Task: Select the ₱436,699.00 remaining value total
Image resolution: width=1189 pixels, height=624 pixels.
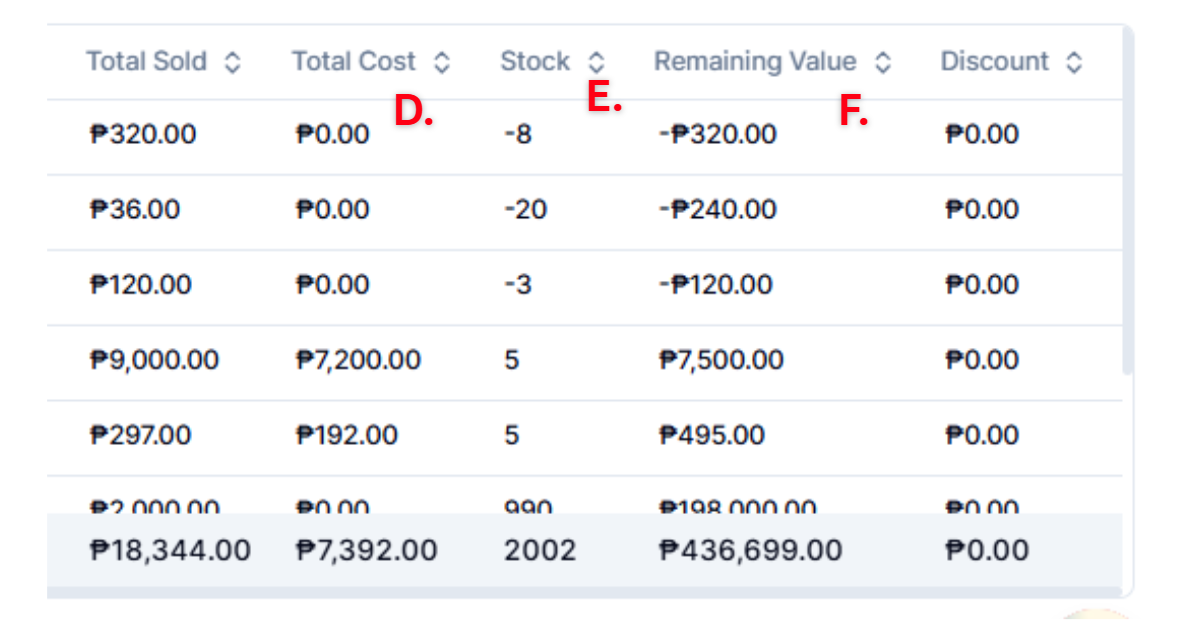Action: pyautogui.click(x=751, y=550)
